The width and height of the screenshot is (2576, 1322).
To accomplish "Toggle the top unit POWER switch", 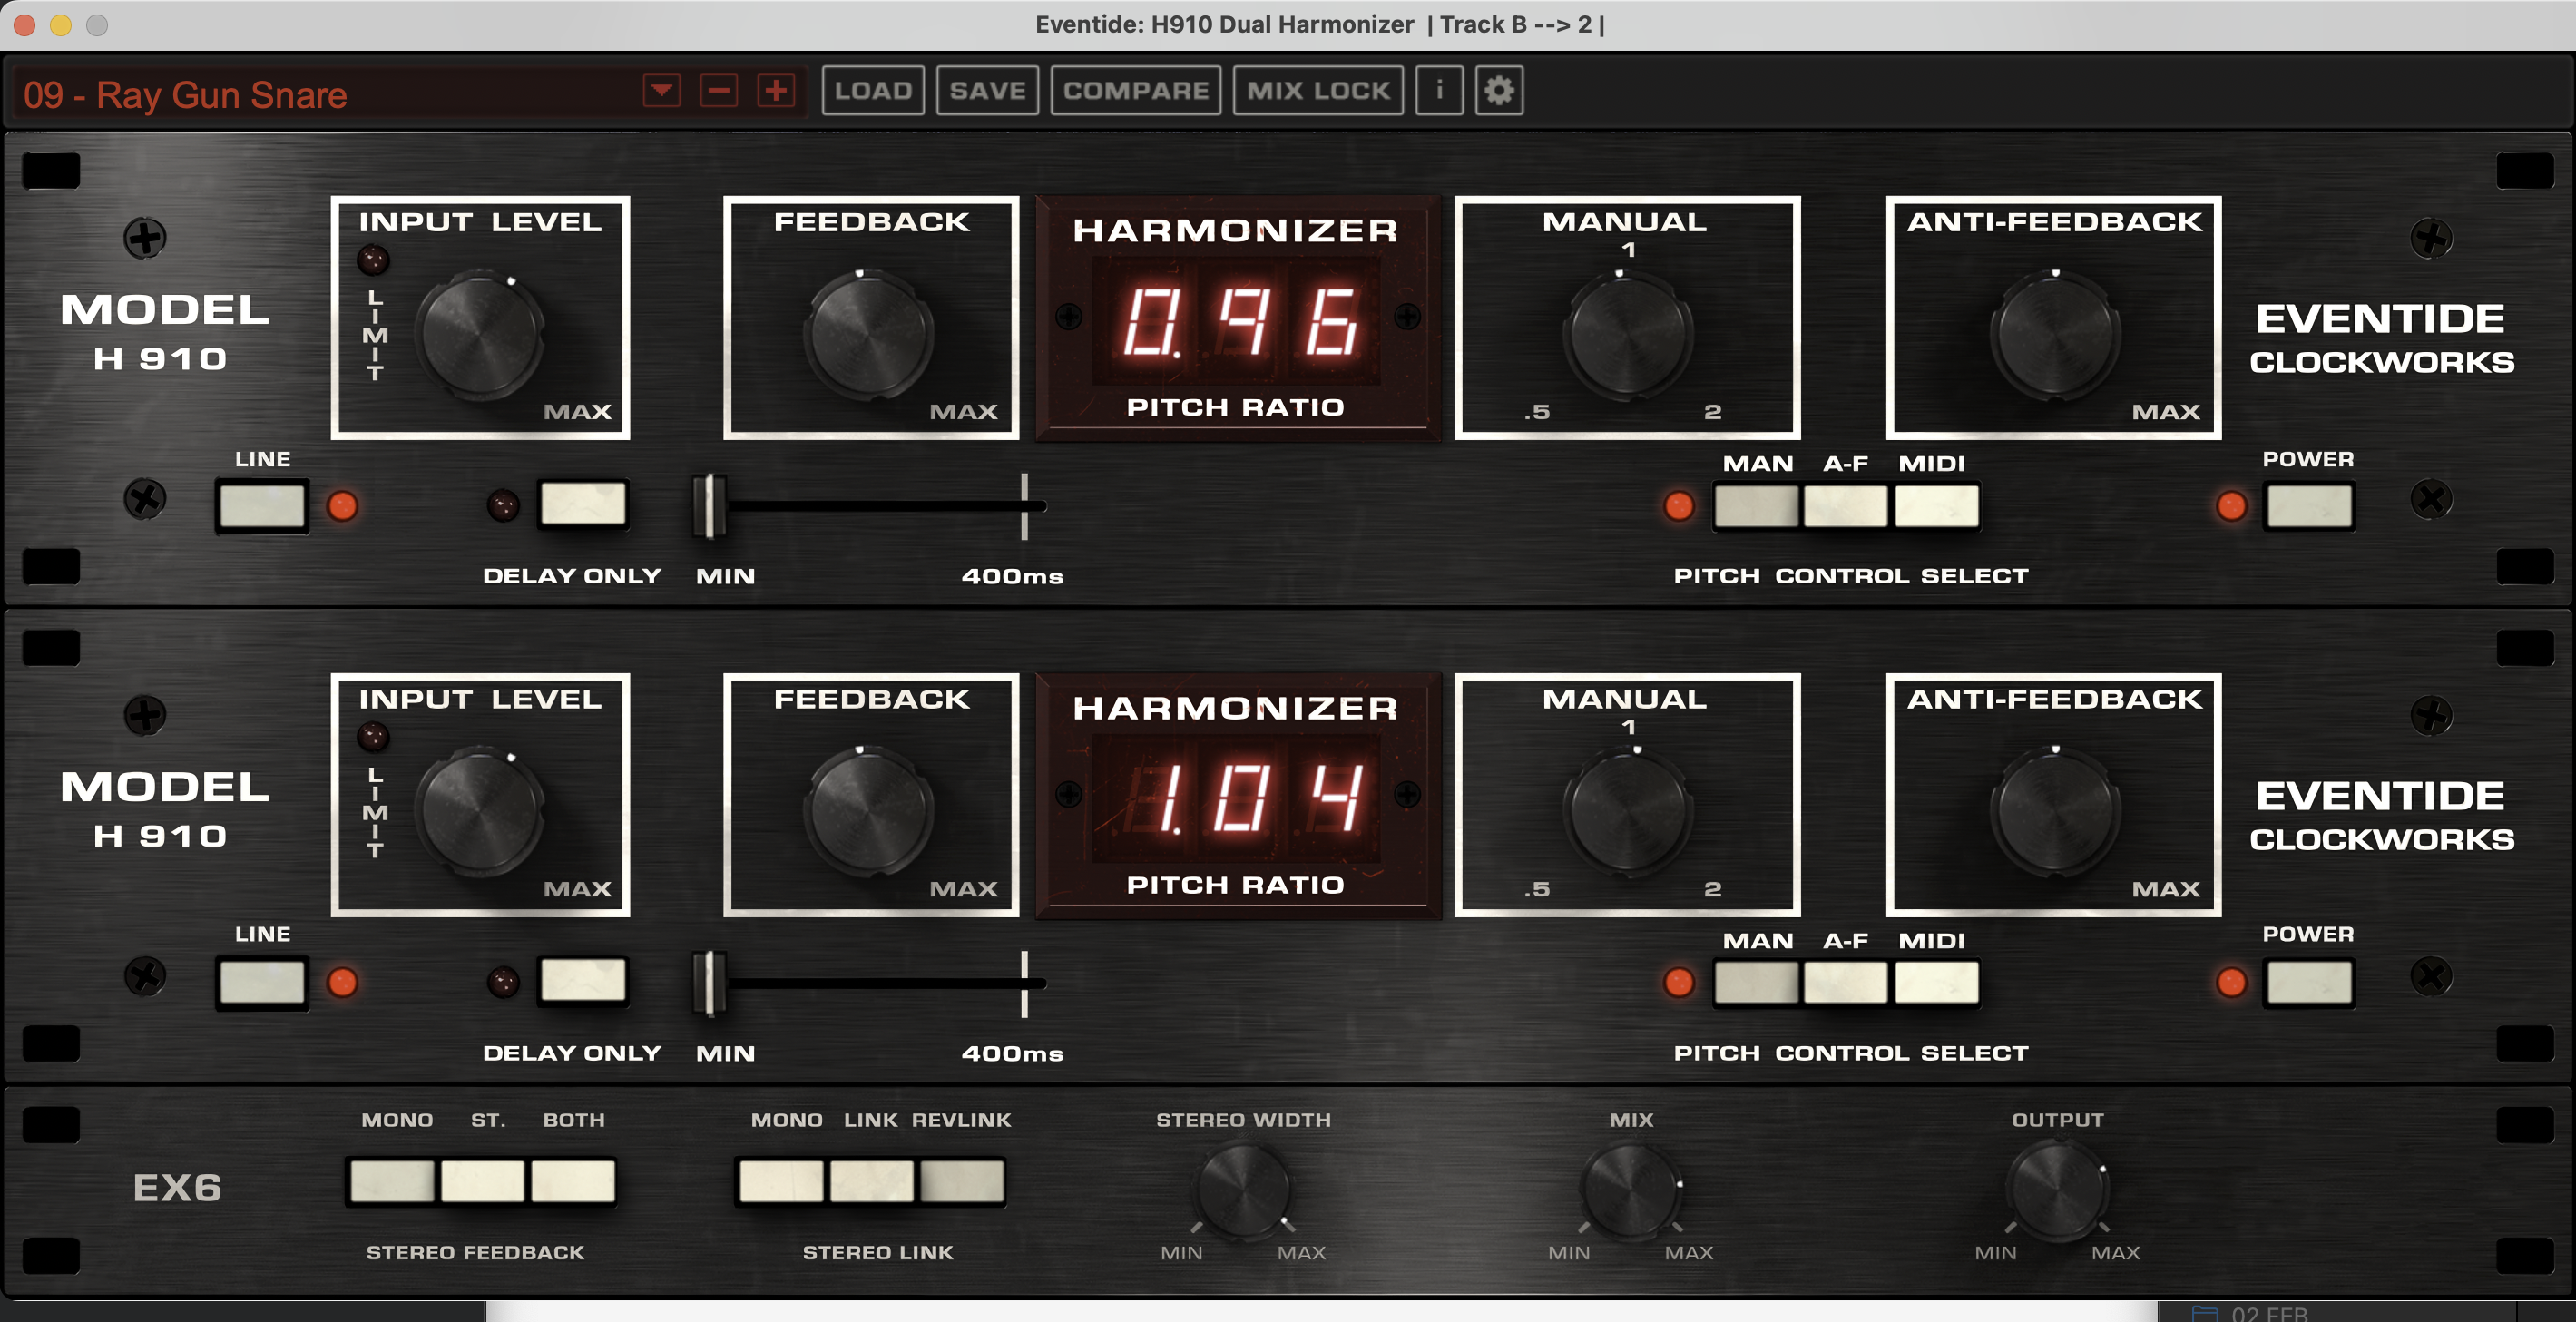I will click(2309, 505).
